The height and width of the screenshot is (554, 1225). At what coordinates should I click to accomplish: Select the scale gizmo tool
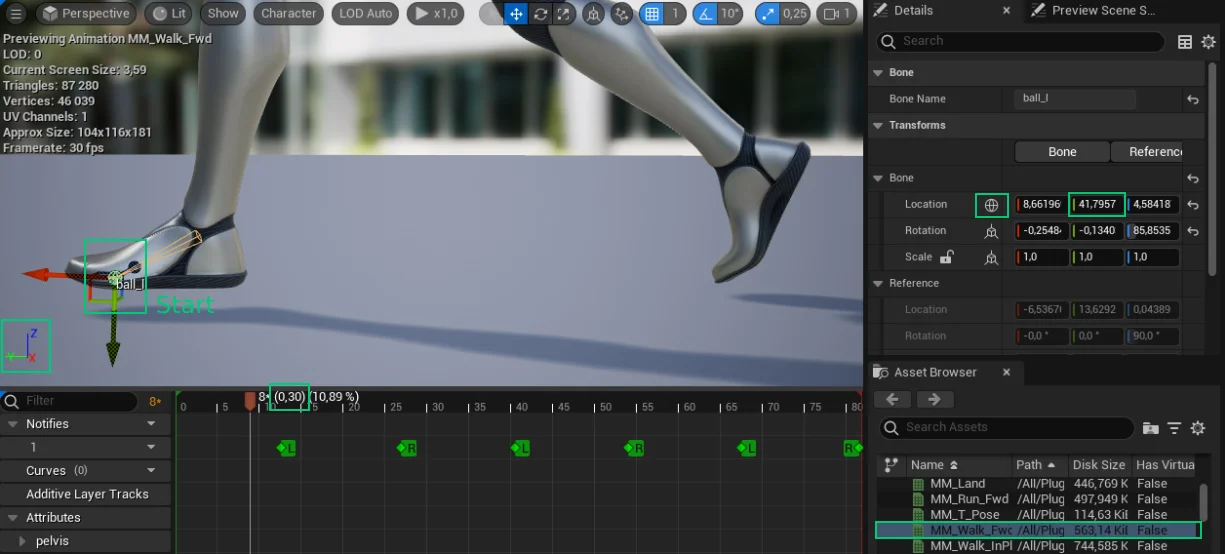pos(564,14)
